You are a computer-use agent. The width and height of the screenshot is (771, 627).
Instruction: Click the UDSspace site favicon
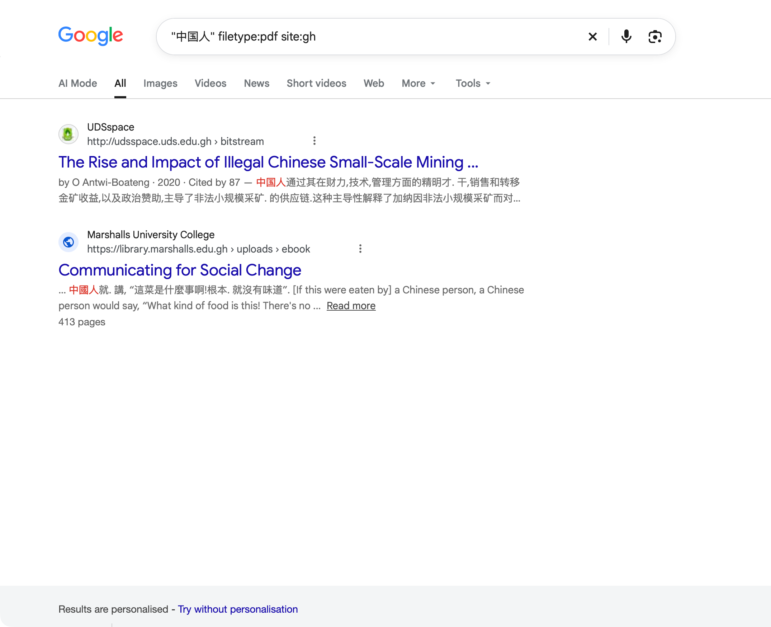[68, 134]
